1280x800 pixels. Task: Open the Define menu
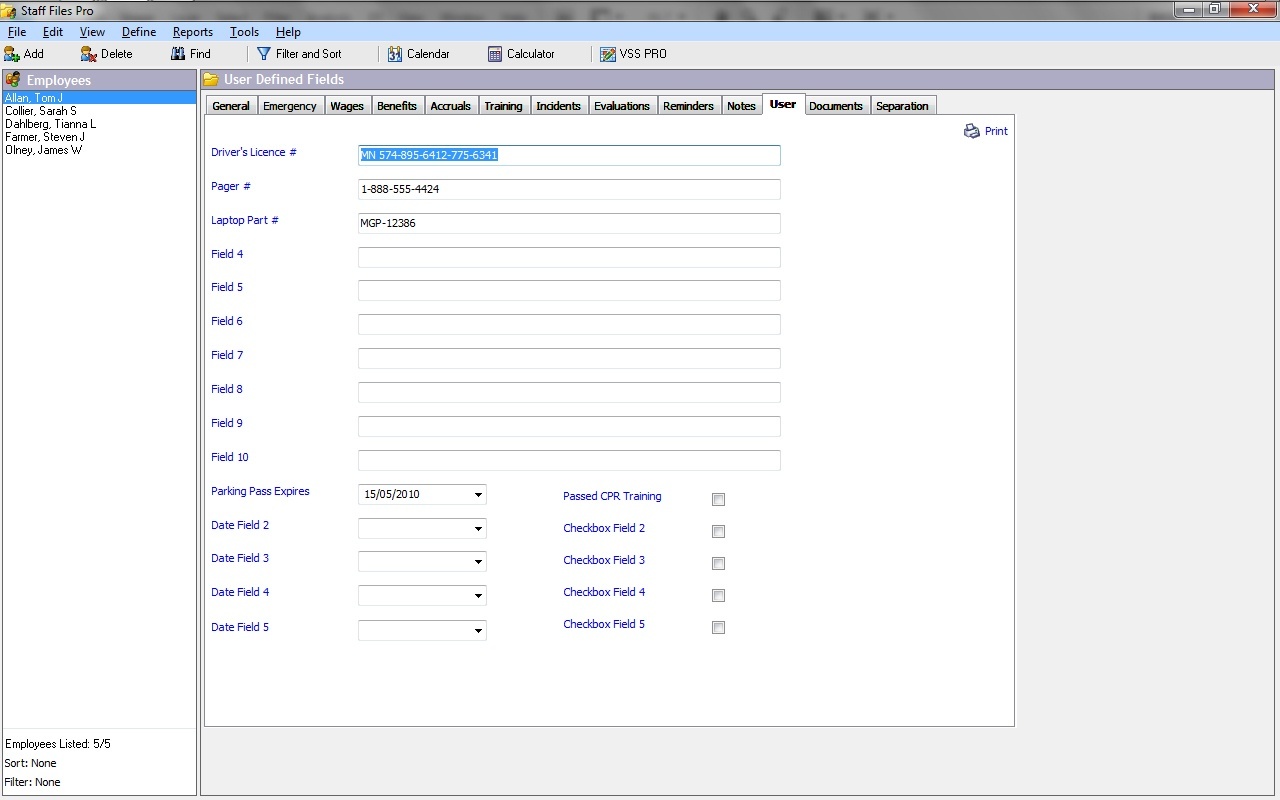coord(138,31)
